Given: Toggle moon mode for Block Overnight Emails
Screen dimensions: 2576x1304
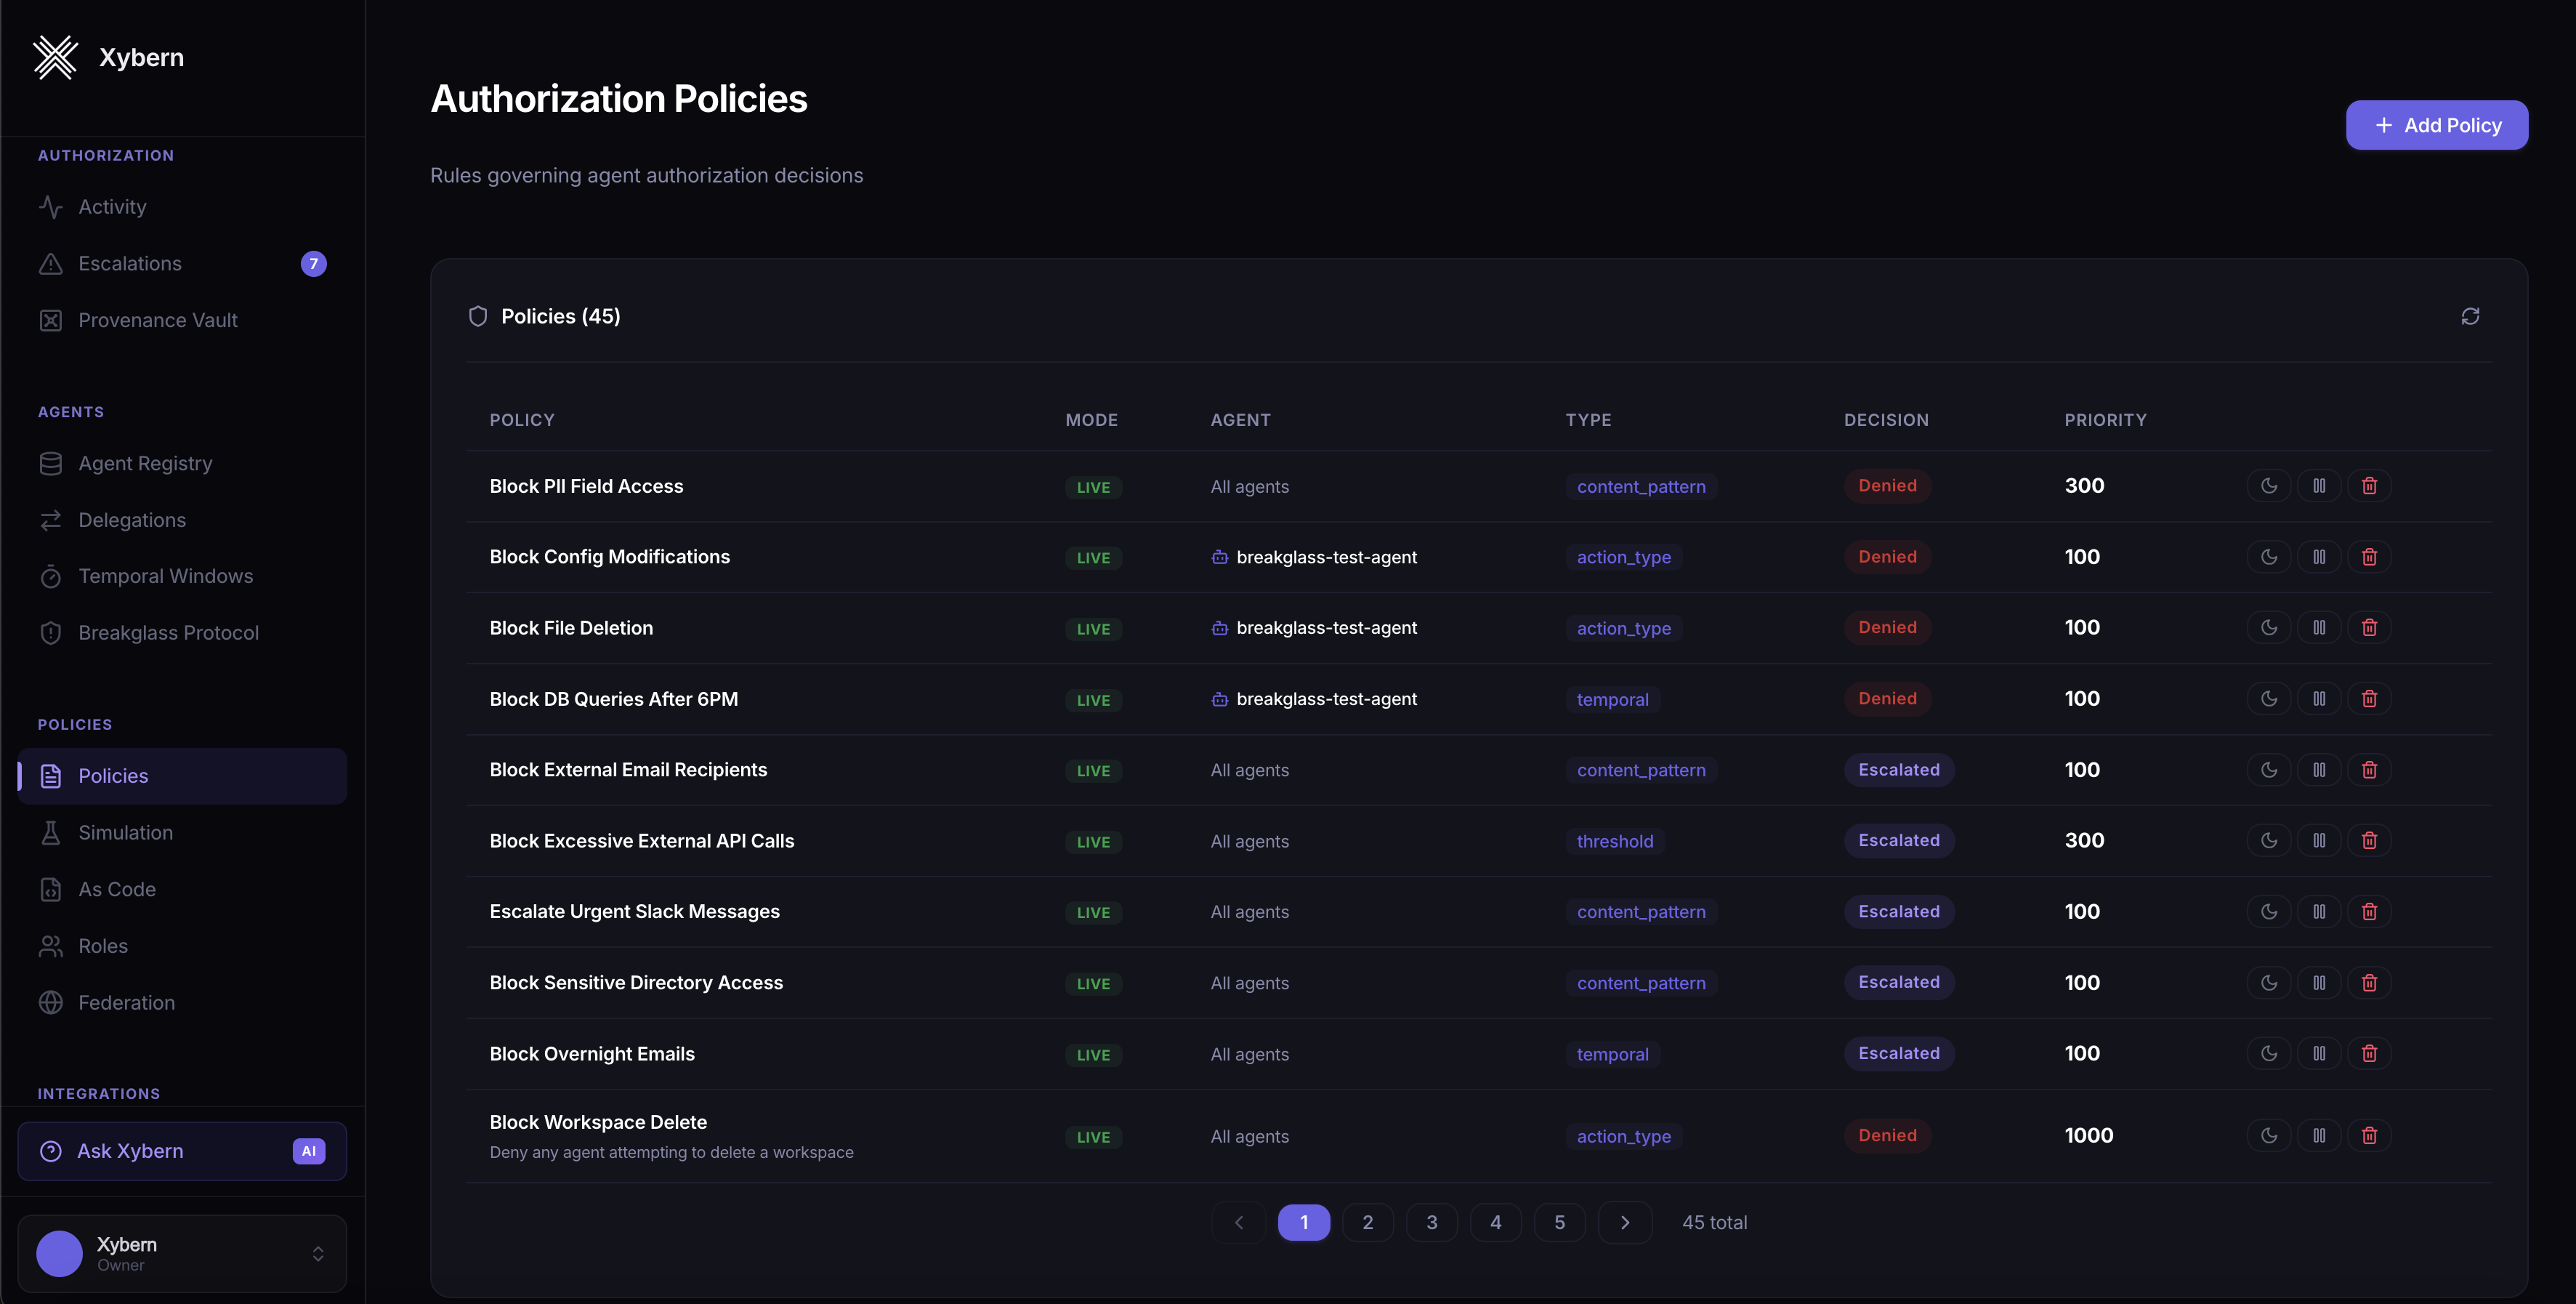Looking at the screenshot, I should 2268,1053.
